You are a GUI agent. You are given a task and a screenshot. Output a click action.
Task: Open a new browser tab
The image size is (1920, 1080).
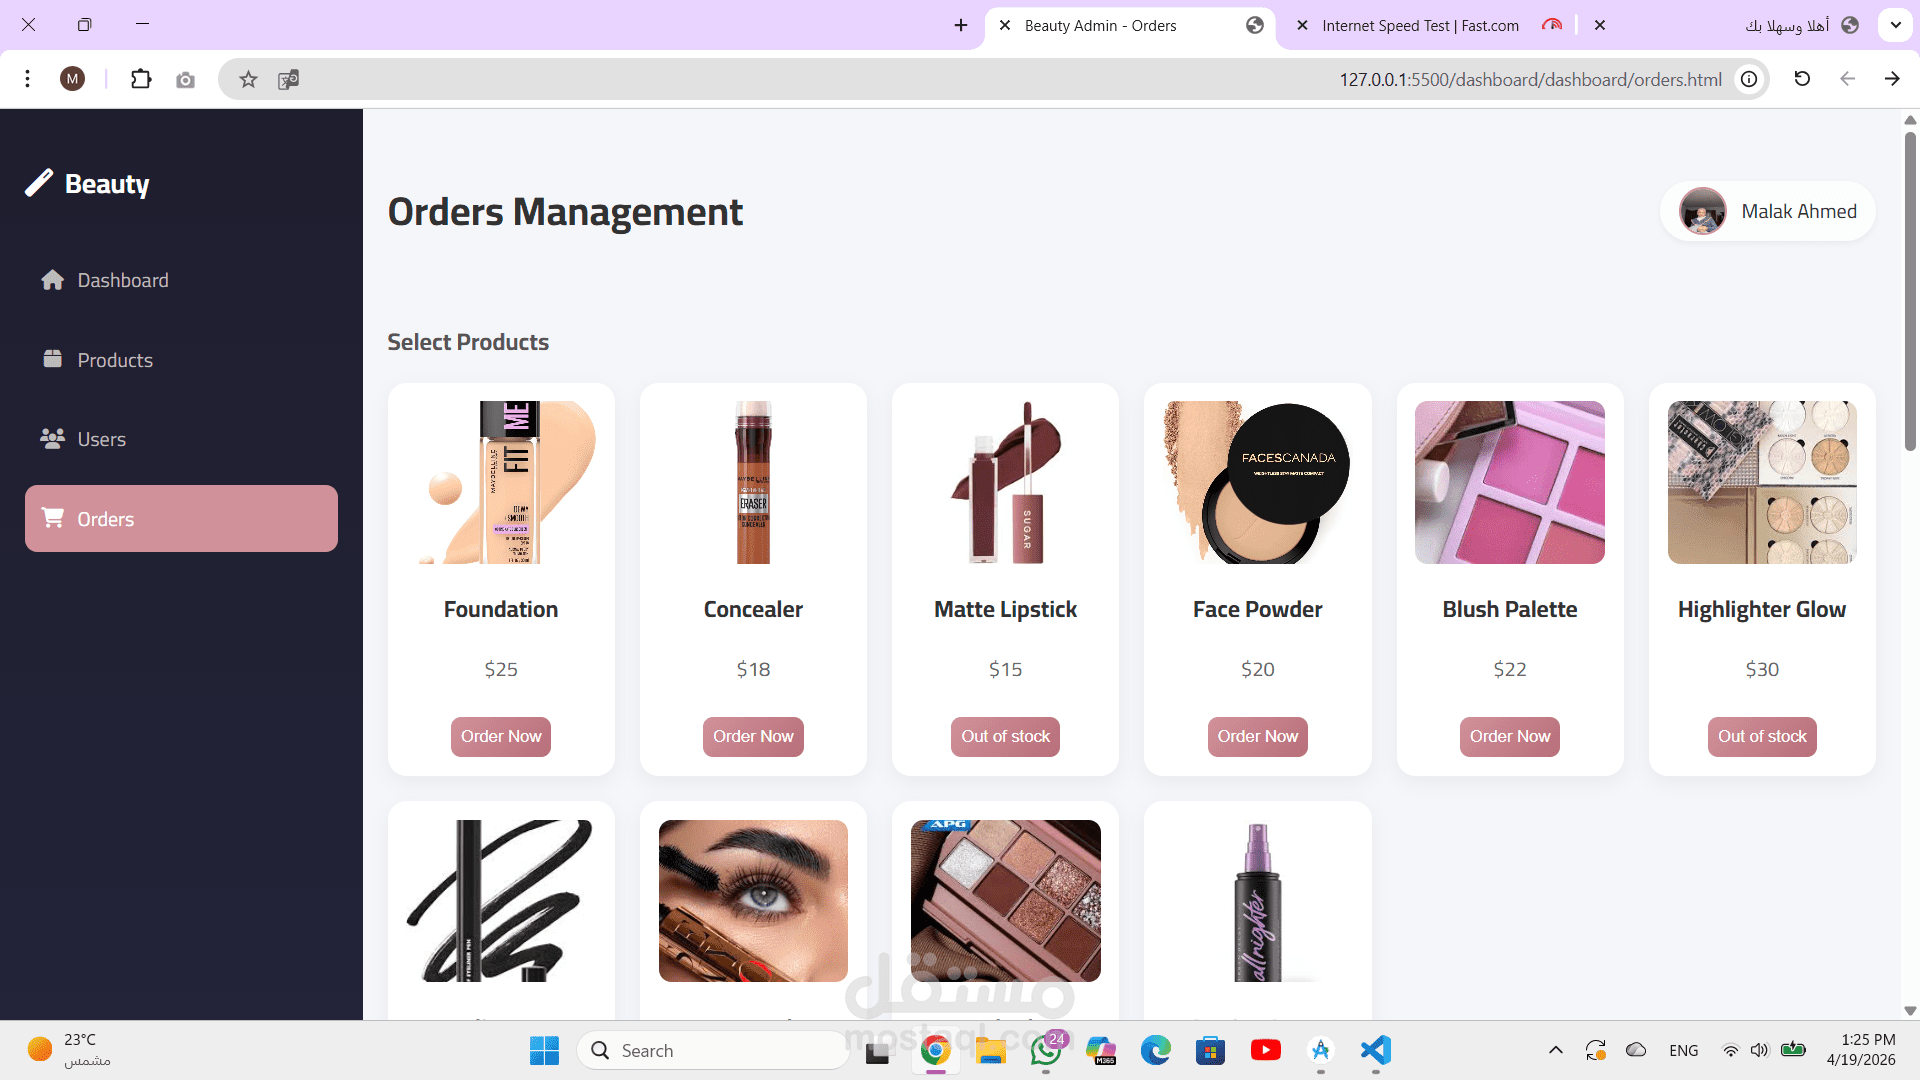(x=961, y=25)
